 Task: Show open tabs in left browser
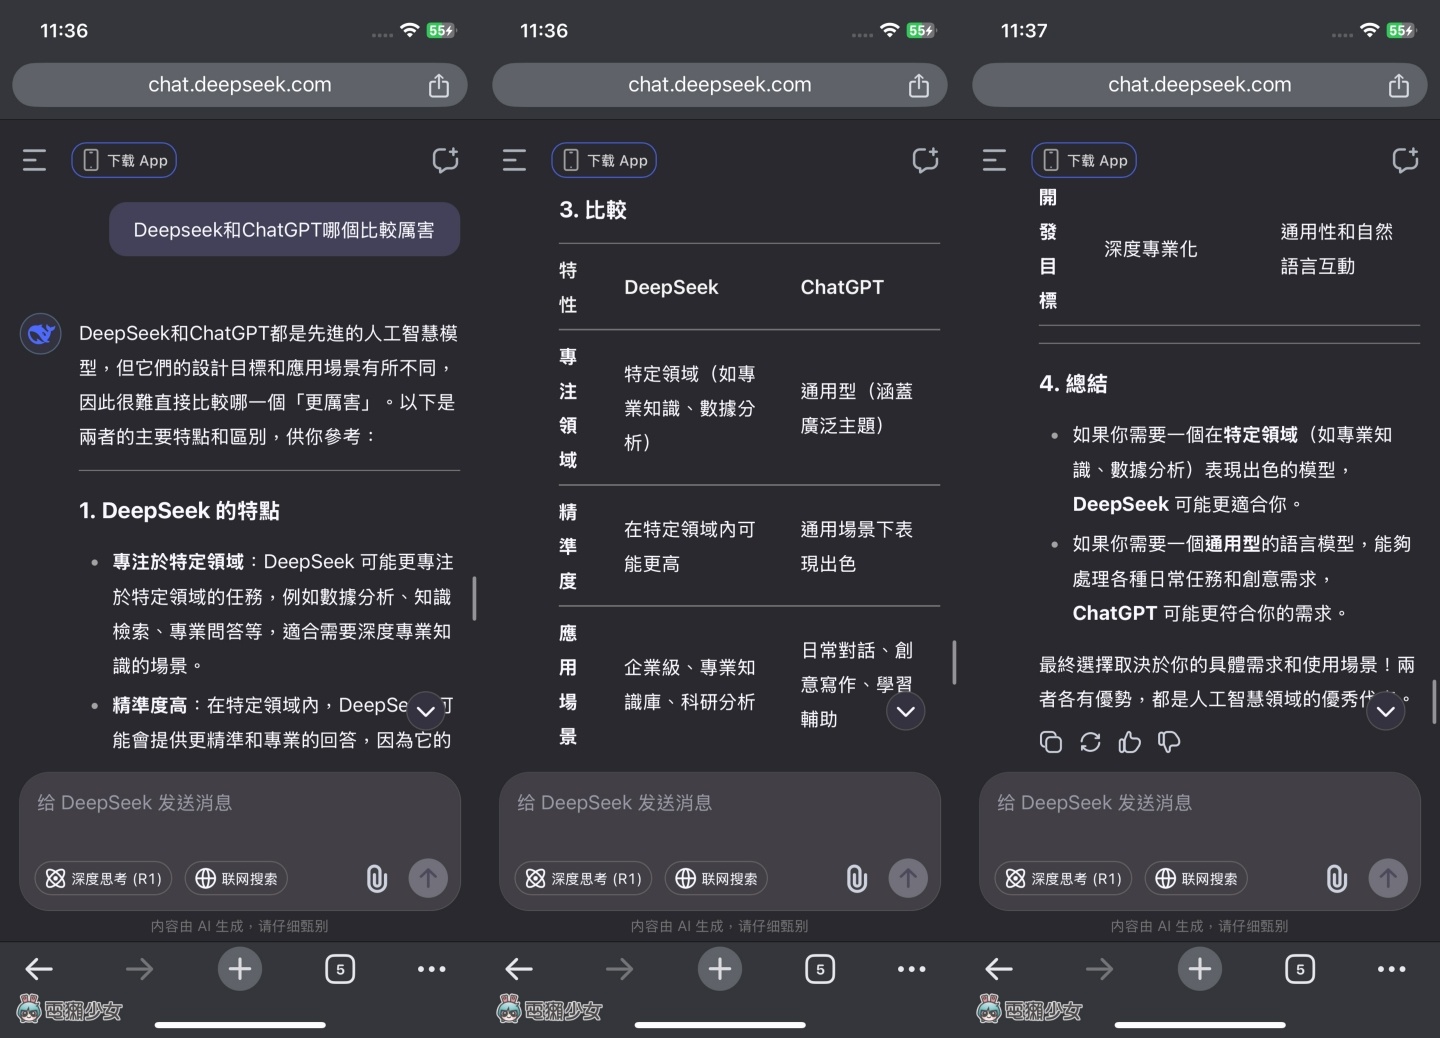pos(340,969)
